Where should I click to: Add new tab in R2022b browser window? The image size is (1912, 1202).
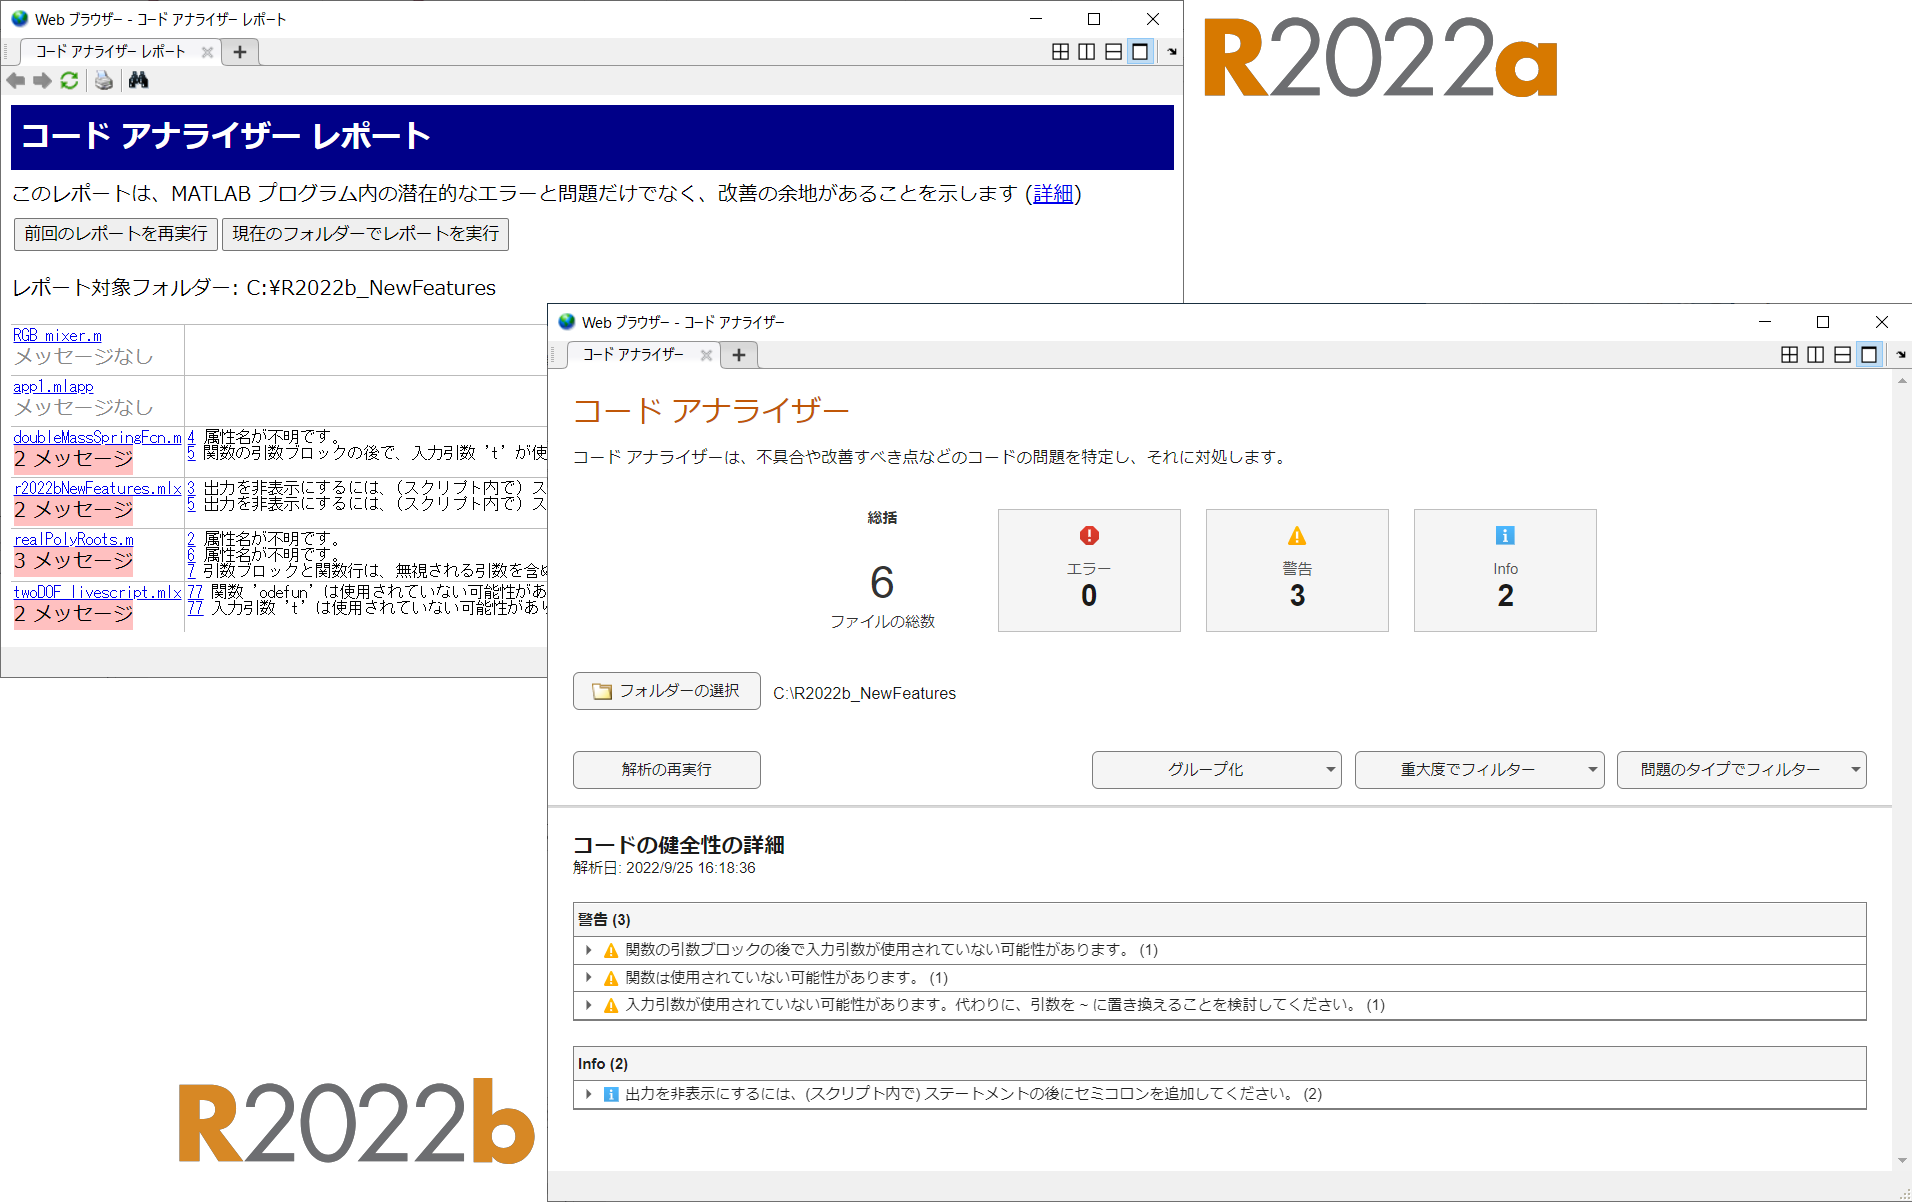click(x=739, y=355)
